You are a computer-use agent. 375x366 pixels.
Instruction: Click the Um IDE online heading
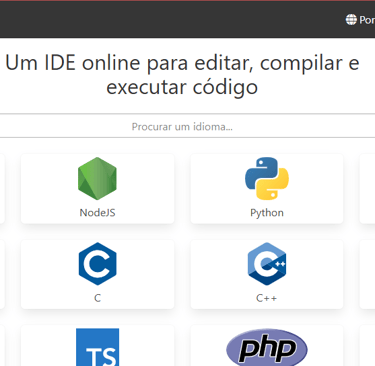coord(182,75)
